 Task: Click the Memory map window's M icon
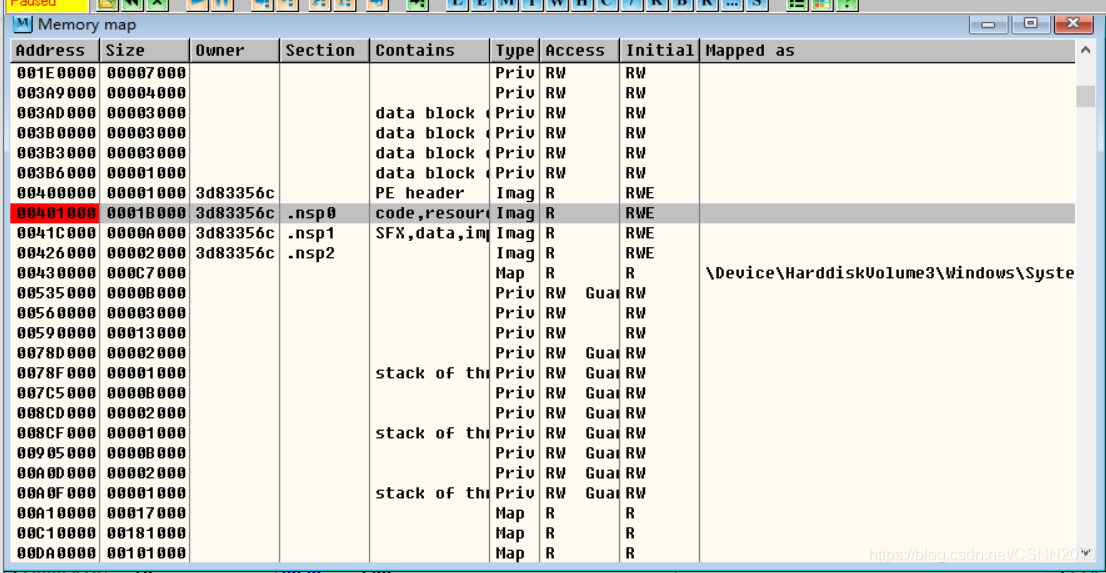(x=24, y=25)
